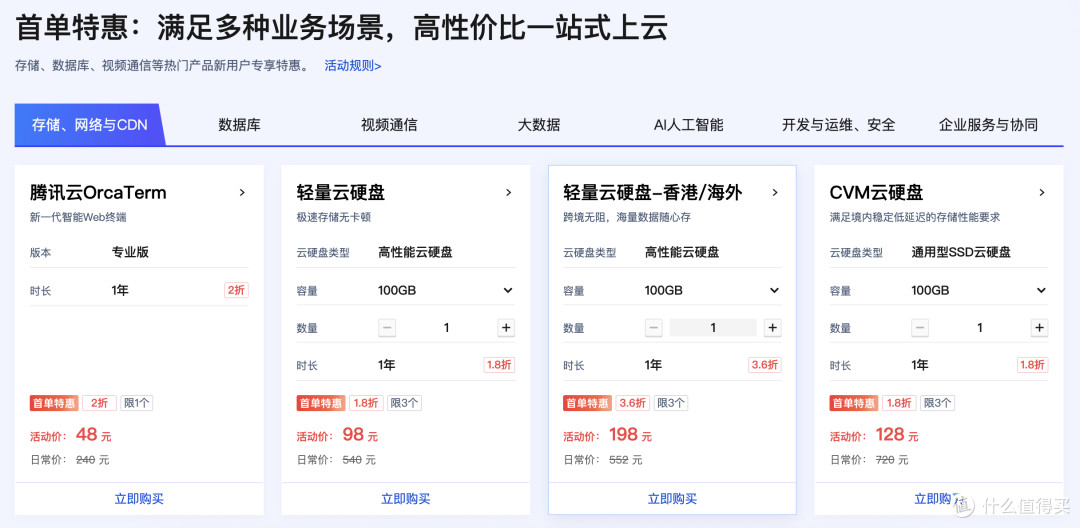Decrease quantity on 轻量云硬盘-香港/海外 card
1080x528 pixels.
[x=654, y=328]
